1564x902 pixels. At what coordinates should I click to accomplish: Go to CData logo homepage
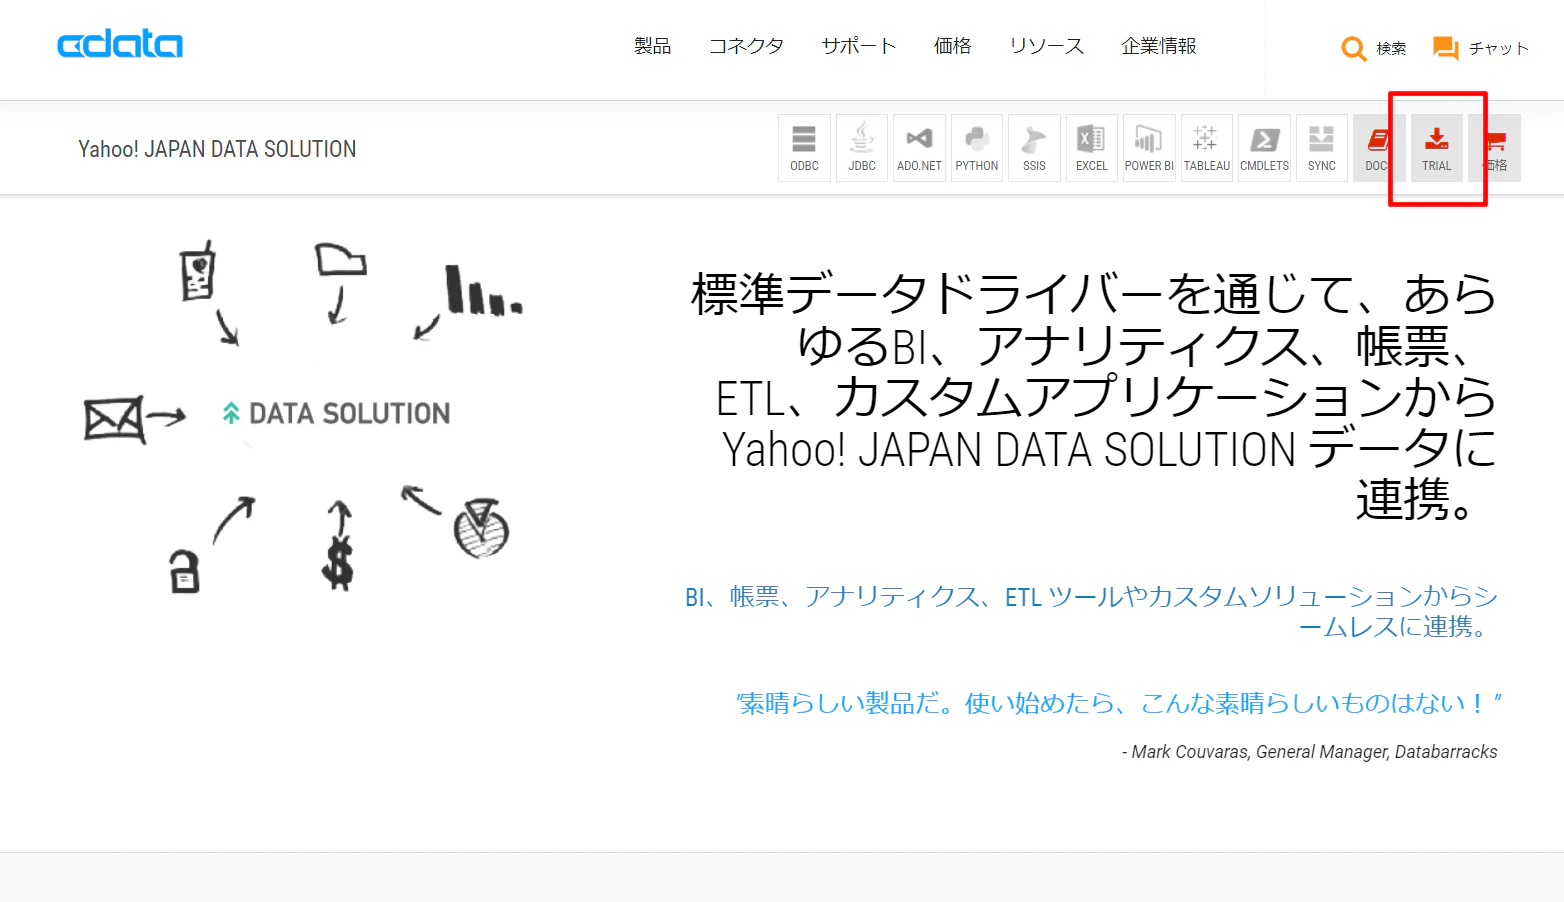120,44
